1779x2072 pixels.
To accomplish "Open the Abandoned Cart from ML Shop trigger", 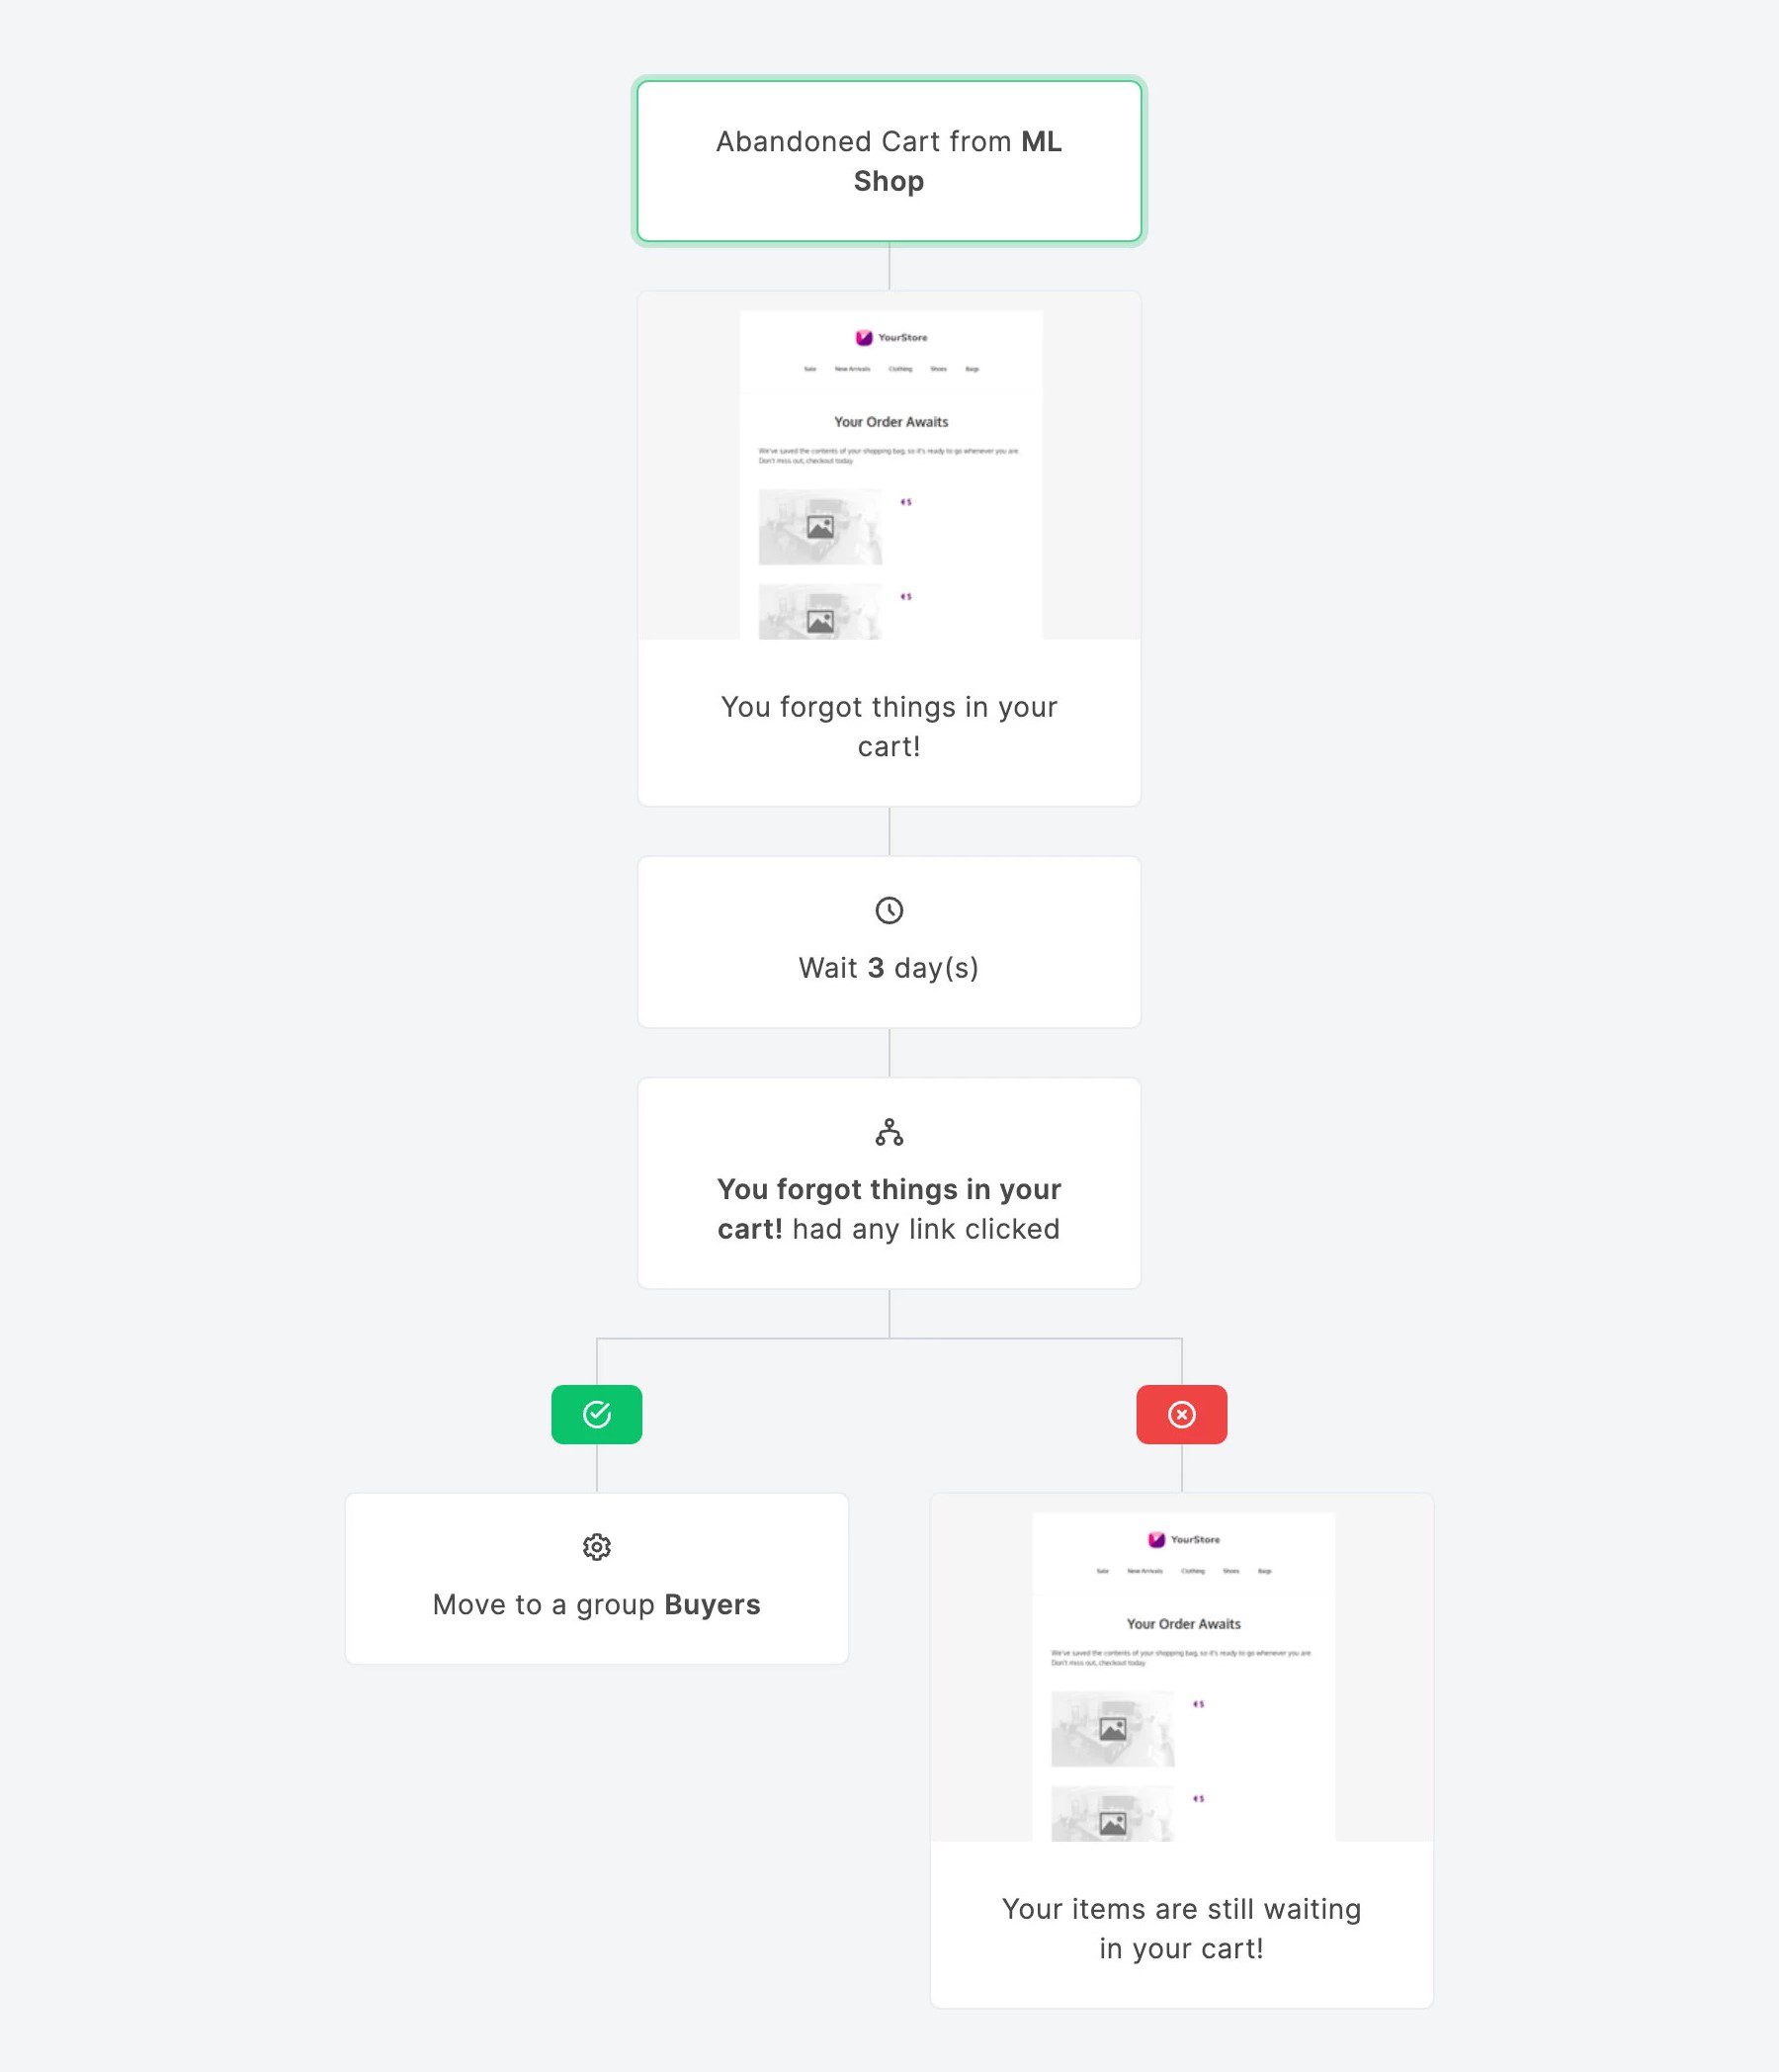I will point(889,161).
